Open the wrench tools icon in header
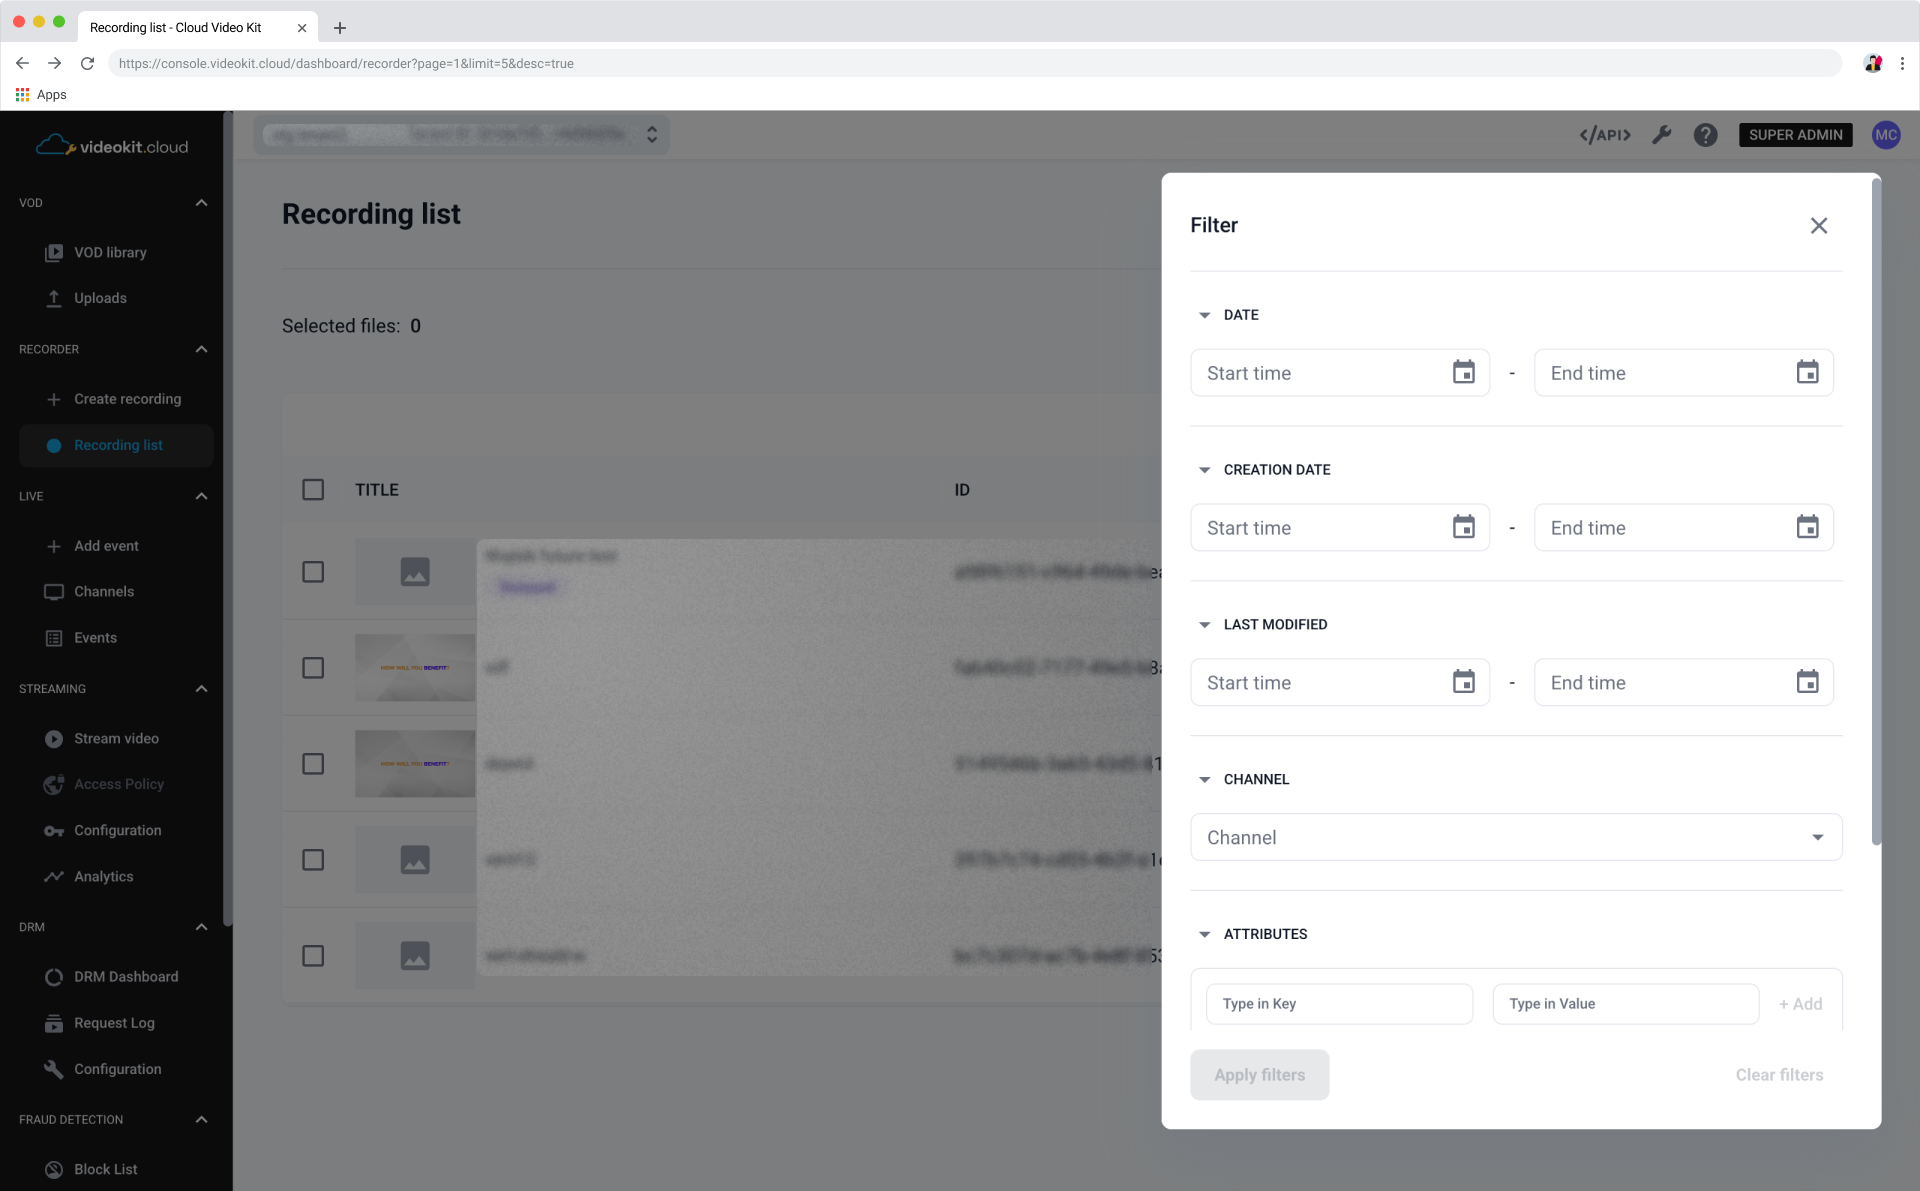Image resolution: width=1920 pixels, height=1191 pixels. tap(1662, 135)
